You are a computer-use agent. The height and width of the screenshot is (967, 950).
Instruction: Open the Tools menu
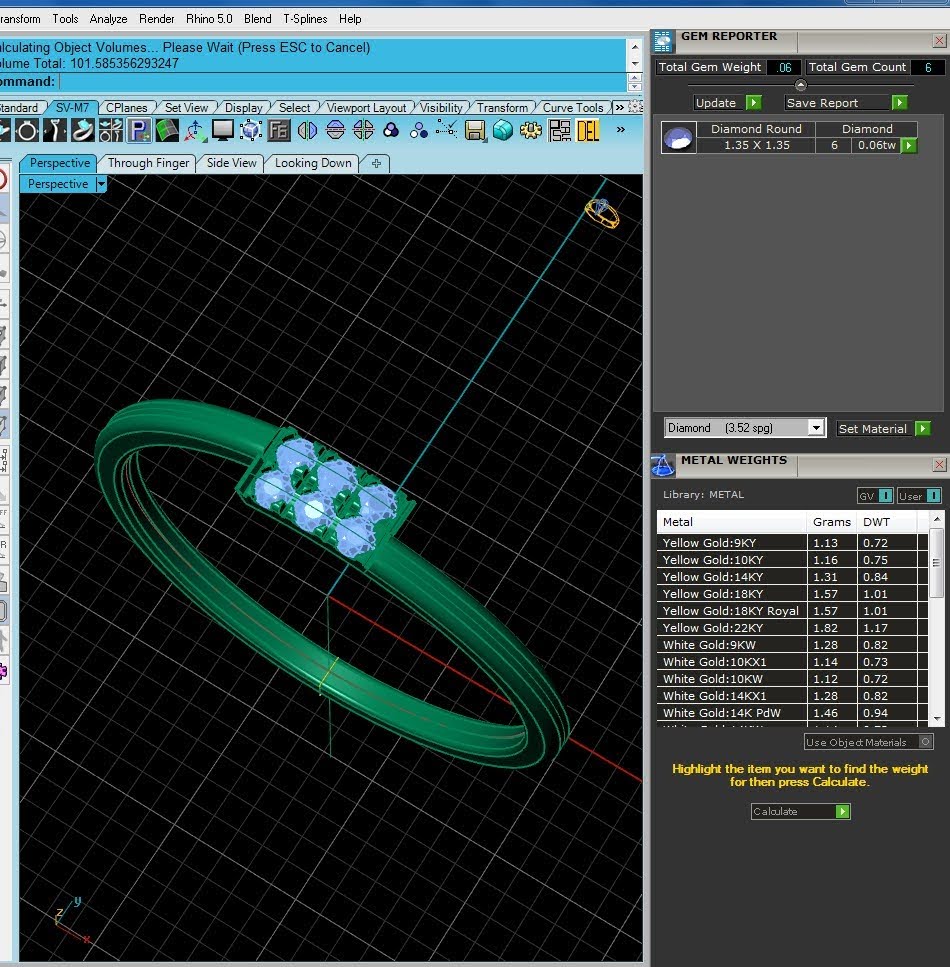click(65, 19)
